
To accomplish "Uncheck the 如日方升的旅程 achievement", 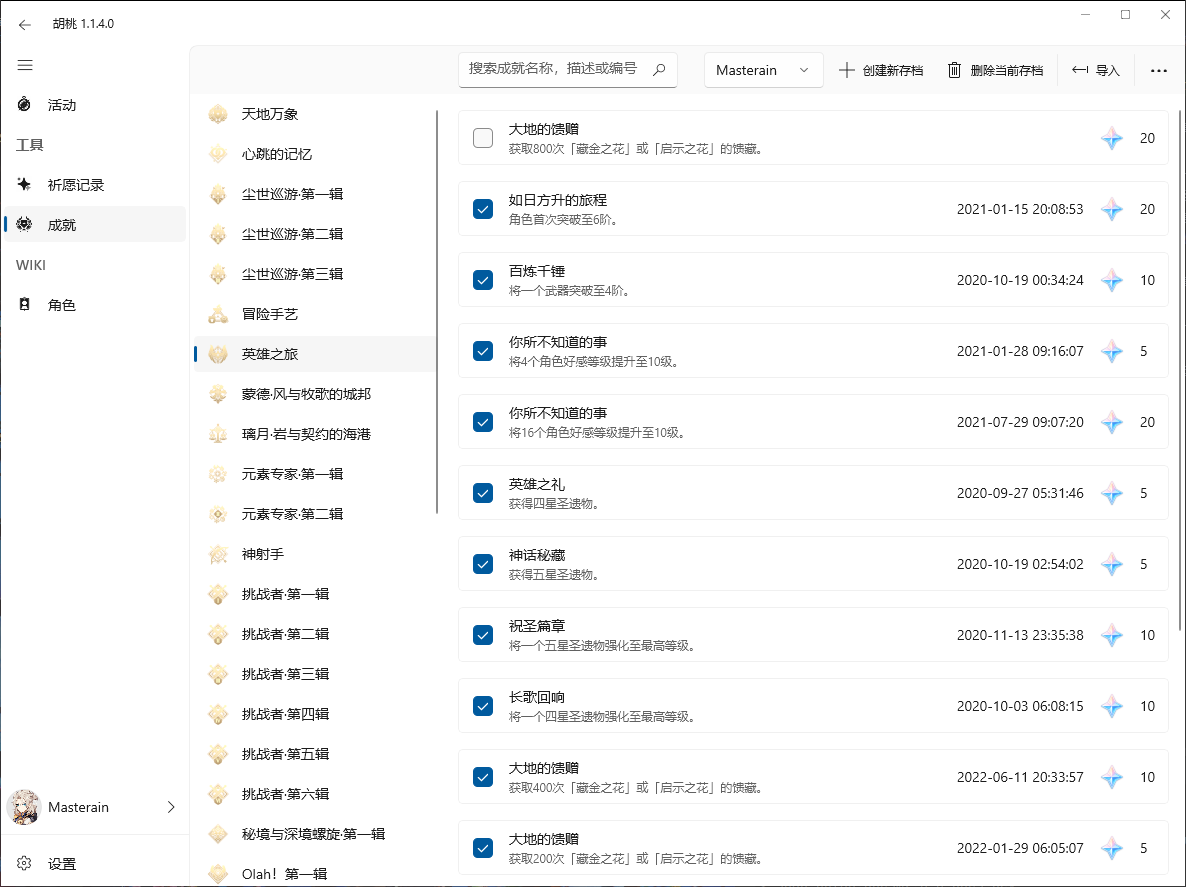I will 483,209.
